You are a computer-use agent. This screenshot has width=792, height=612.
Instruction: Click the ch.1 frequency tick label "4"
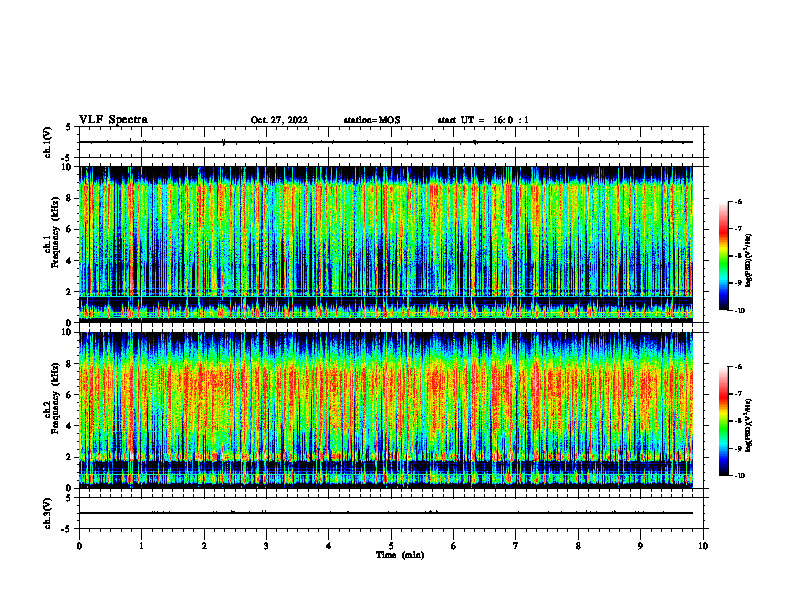(70, 261)
